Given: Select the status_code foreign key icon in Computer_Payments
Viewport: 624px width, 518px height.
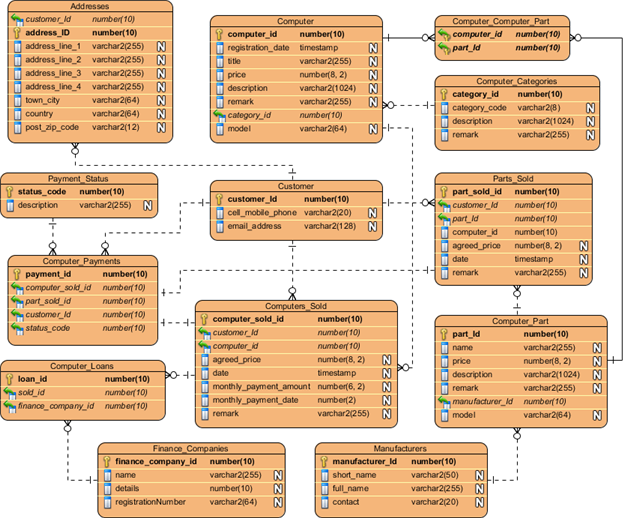Looking at the screenshot, I should click(x=17, y=328).
